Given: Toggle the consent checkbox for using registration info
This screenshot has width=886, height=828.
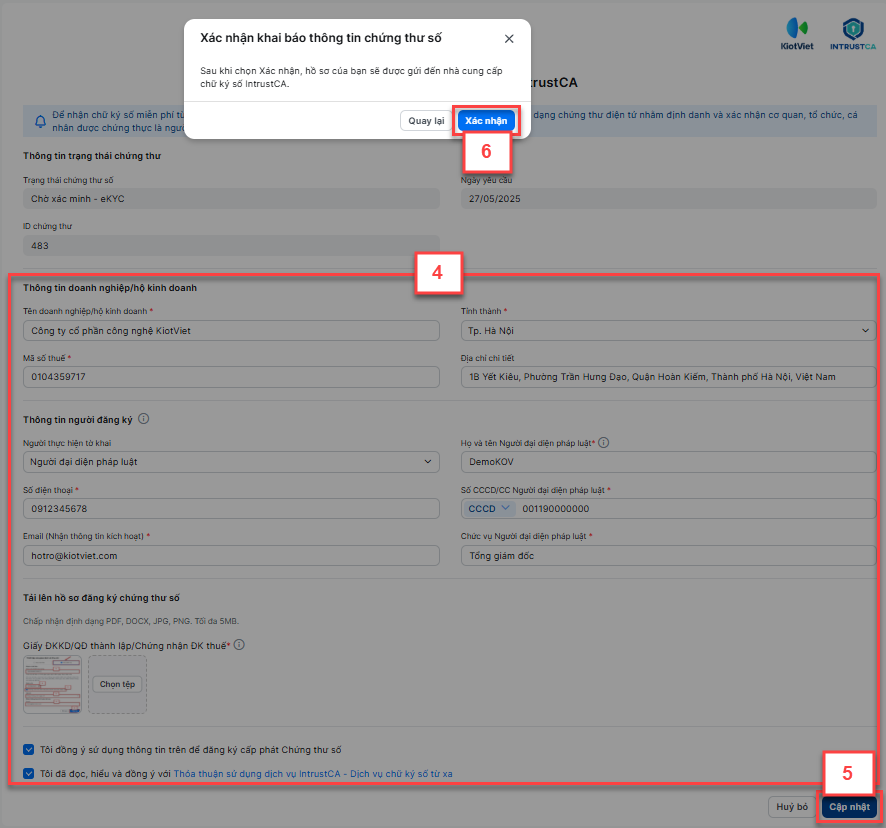Looking at the screenshot, I should click(x=28, y=749).
